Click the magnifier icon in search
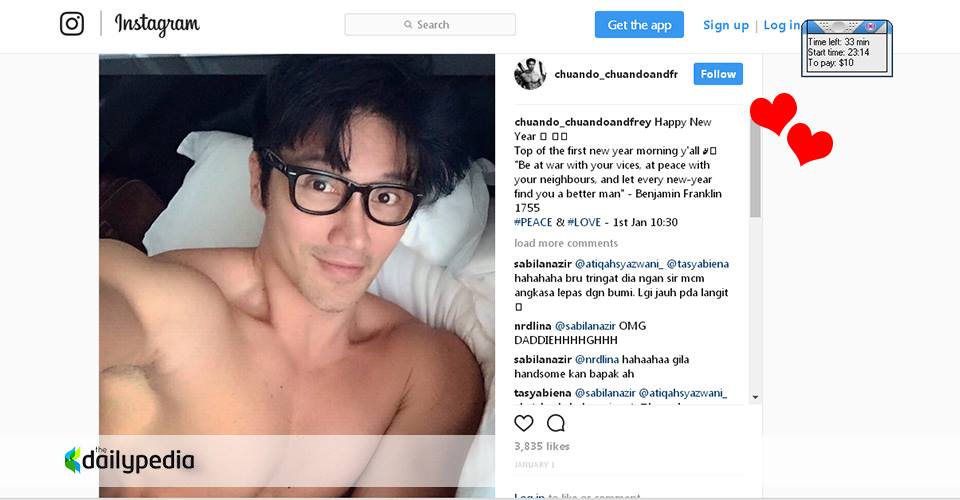960x500 pixels. click(408, 24)
